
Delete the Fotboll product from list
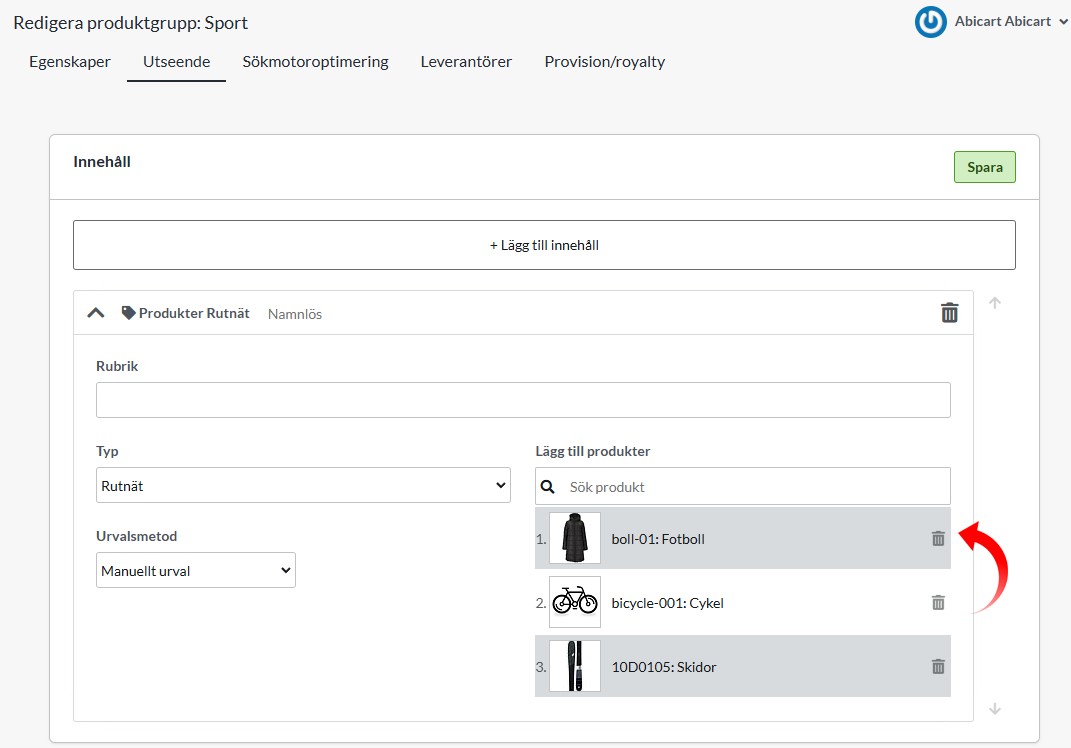938,539
